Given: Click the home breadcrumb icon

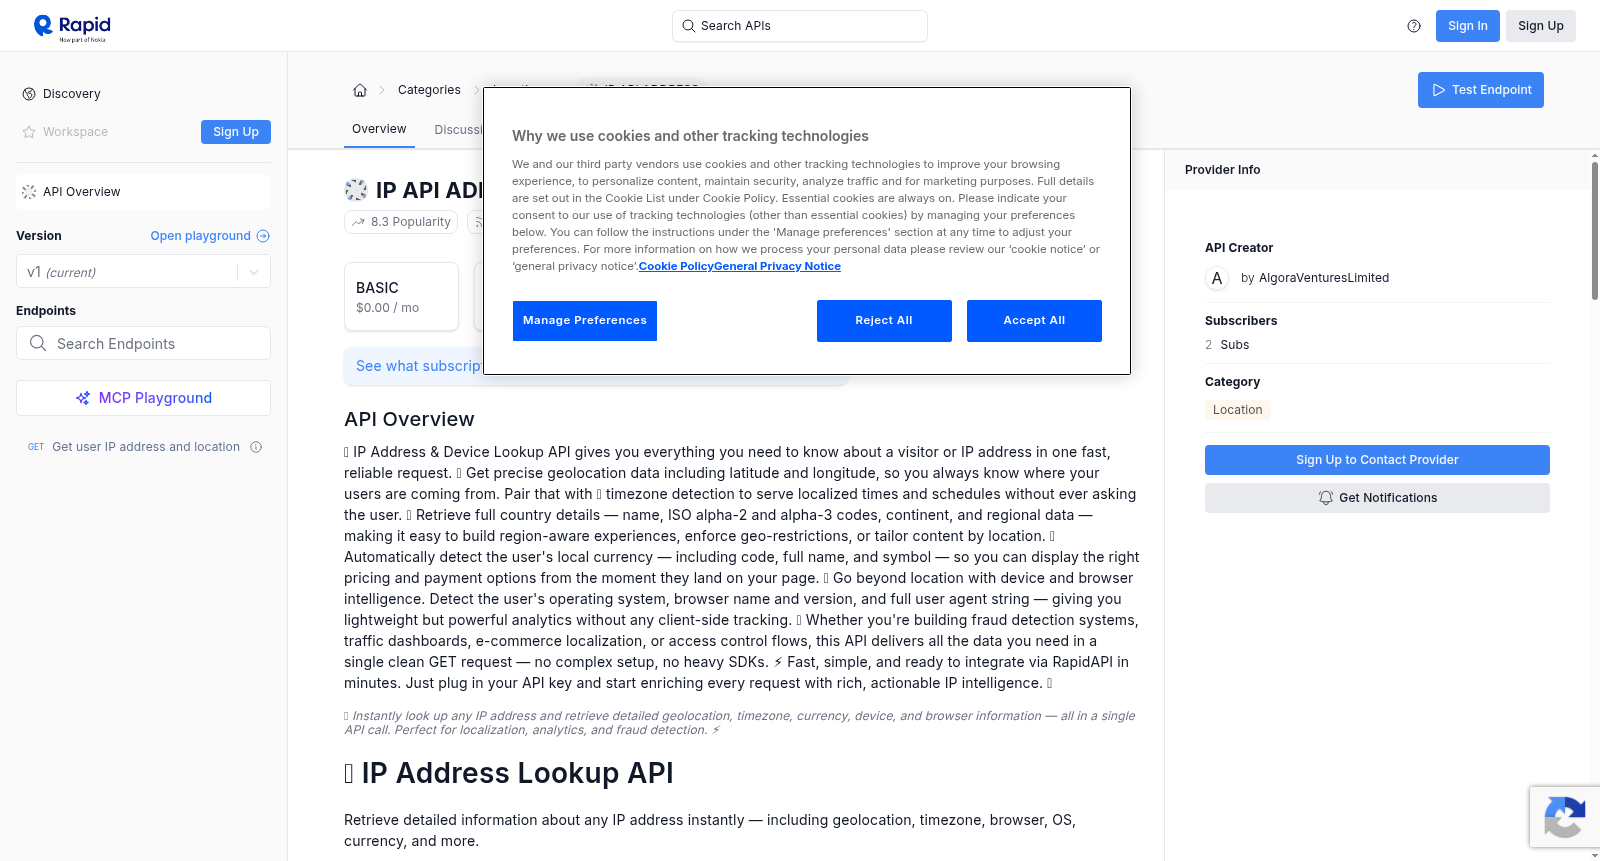Looking at the screenshot, I should tap(360, 90).
